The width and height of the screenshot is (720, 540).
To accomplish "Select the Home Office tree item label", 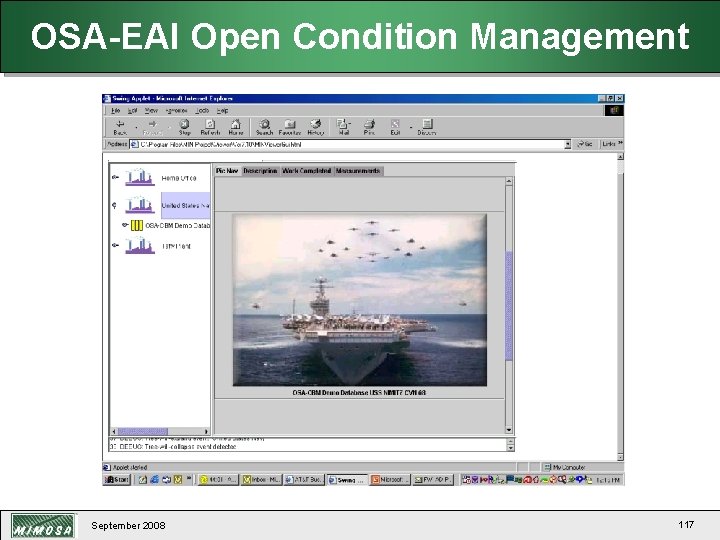I will (179, 178).
